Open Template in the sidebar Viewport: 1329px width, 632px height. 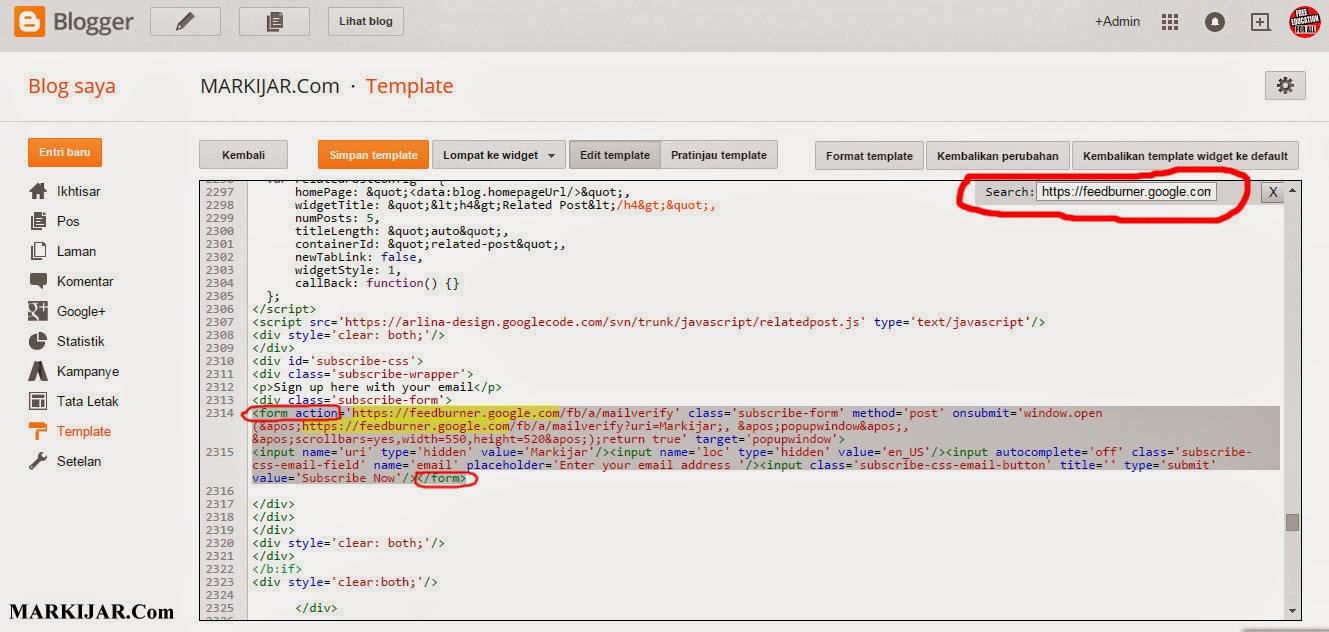coord(84,431)
